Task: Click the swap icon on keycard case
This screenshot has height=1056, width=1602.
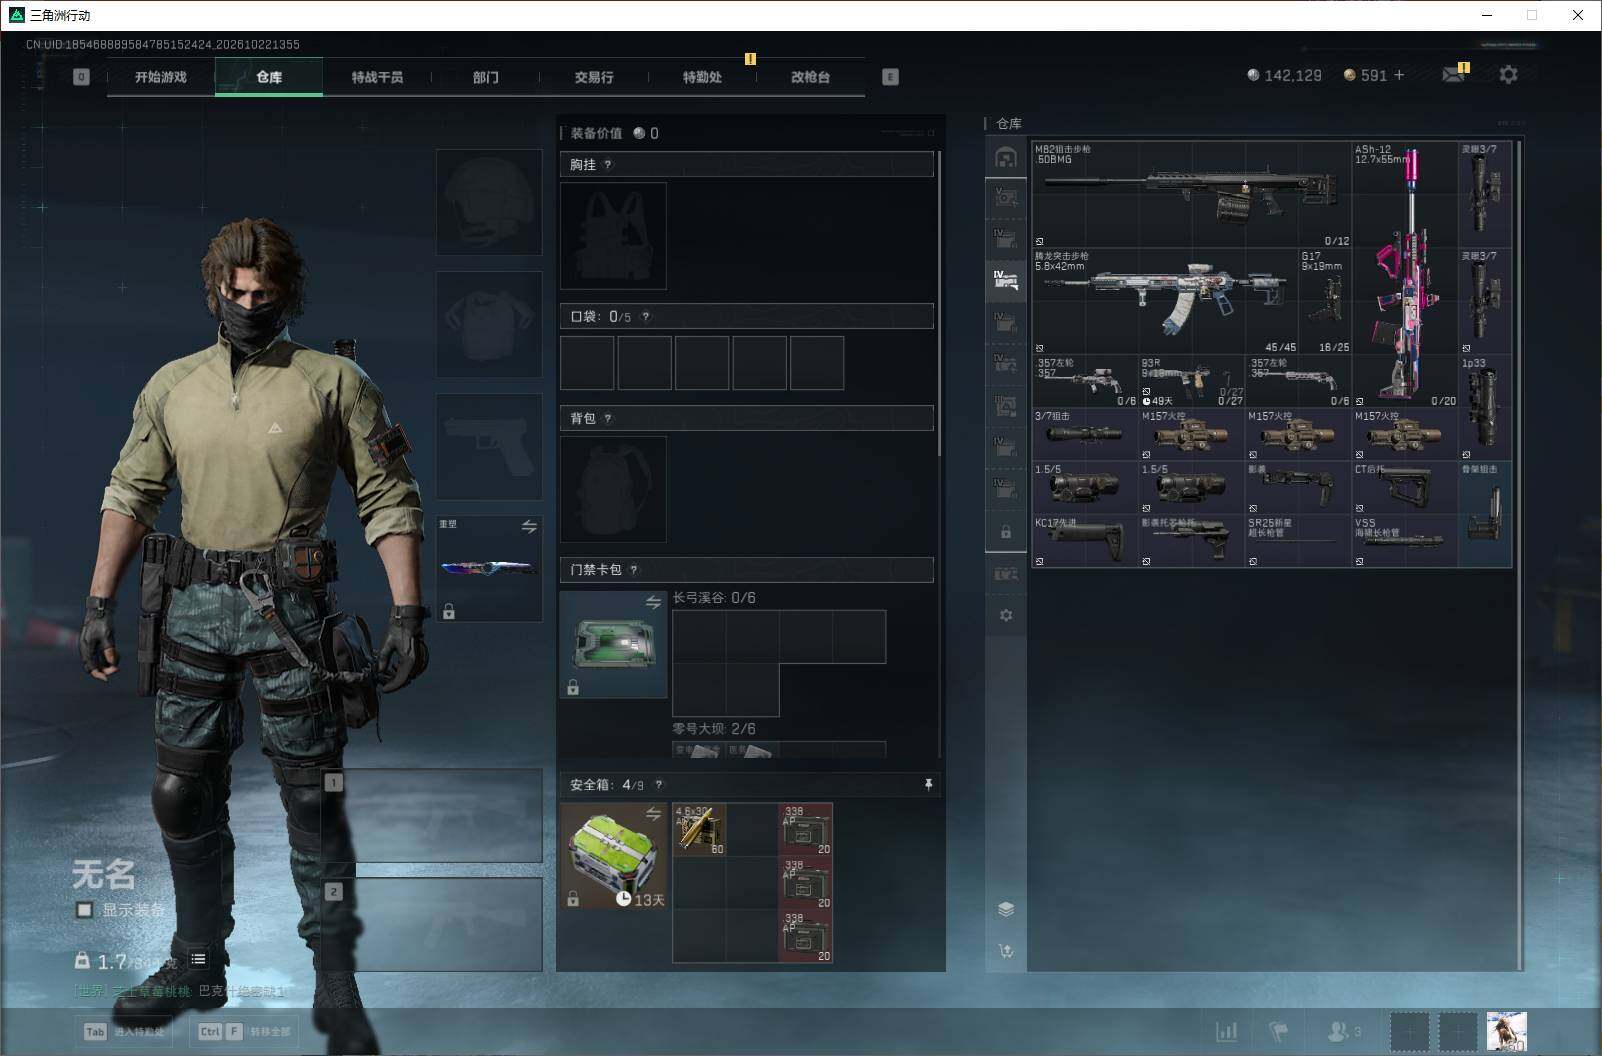Action: [x=653, y=602]
